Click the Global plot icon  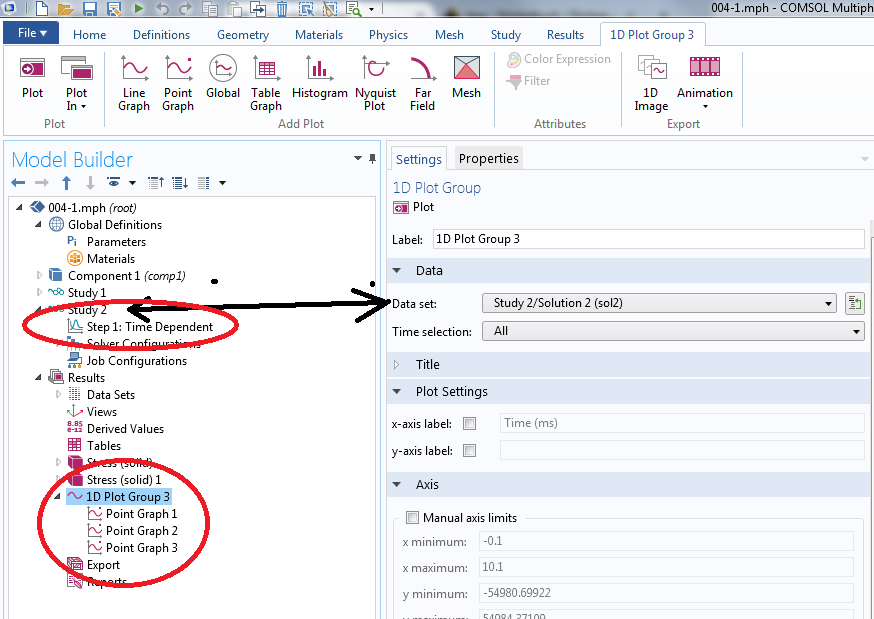[x=223, y=78]
